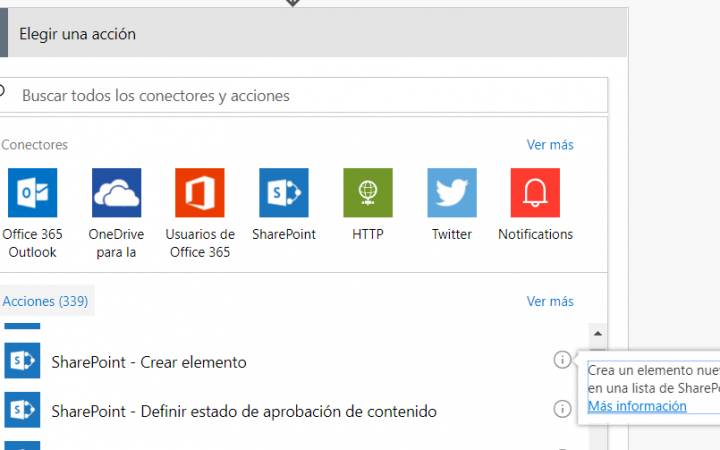Click the SharePoint icon beside Definir estado de aprobación
This screenshot has width=720, height=450.
(x=22, y=410)
